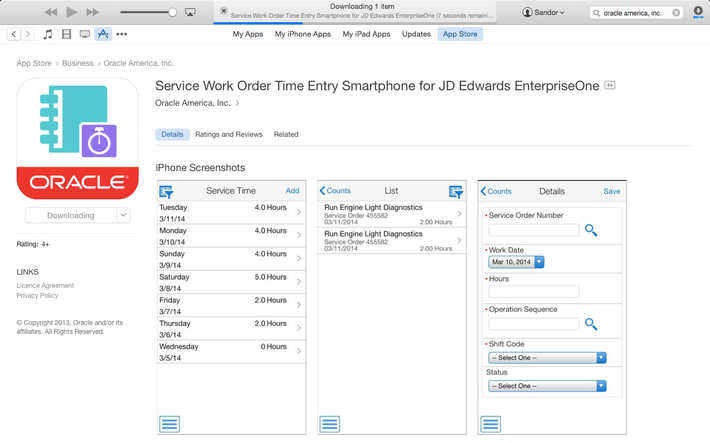
Task: Click the menu icon below Details screenshot
Action: [490, 424]
